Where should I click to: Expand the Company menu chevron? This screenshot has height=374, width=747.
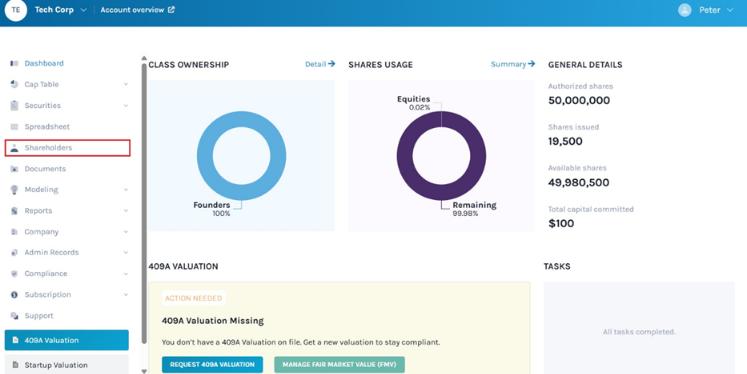pyautogui.click(x=126, y=232)
